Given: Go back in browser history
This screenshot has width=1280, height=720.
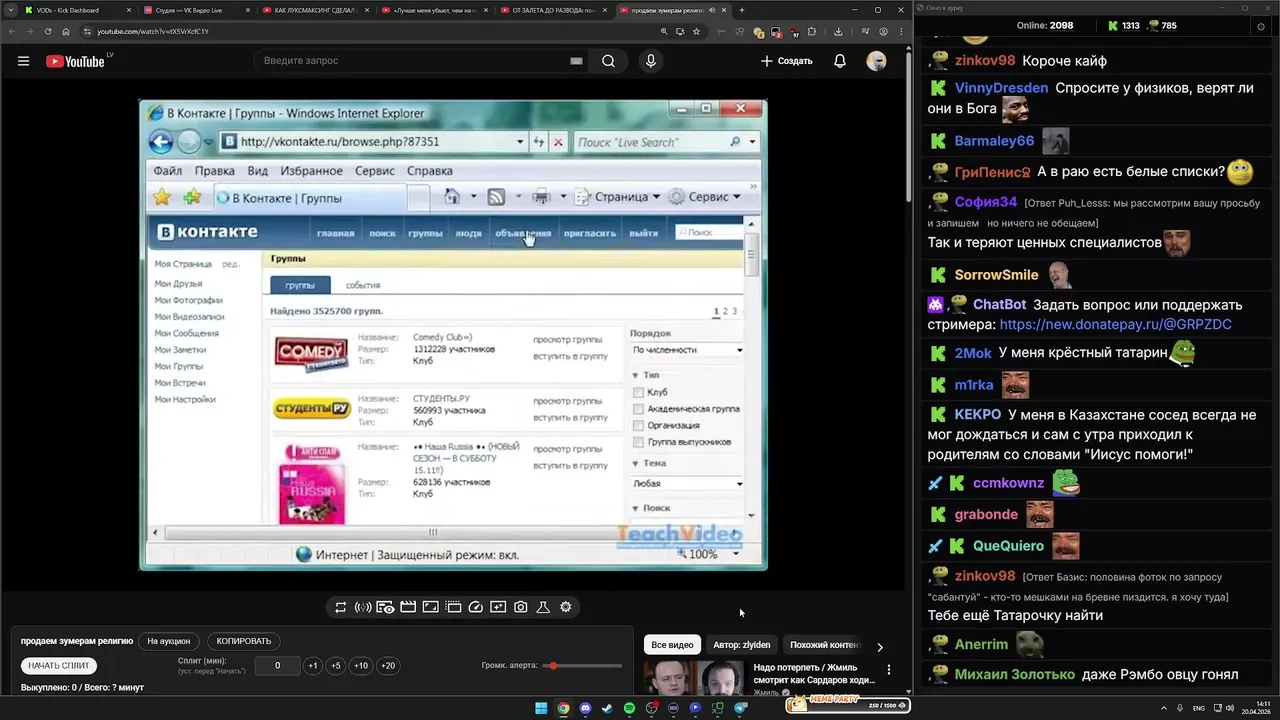Looking at the screenshot, I should (x=11, y=31).
